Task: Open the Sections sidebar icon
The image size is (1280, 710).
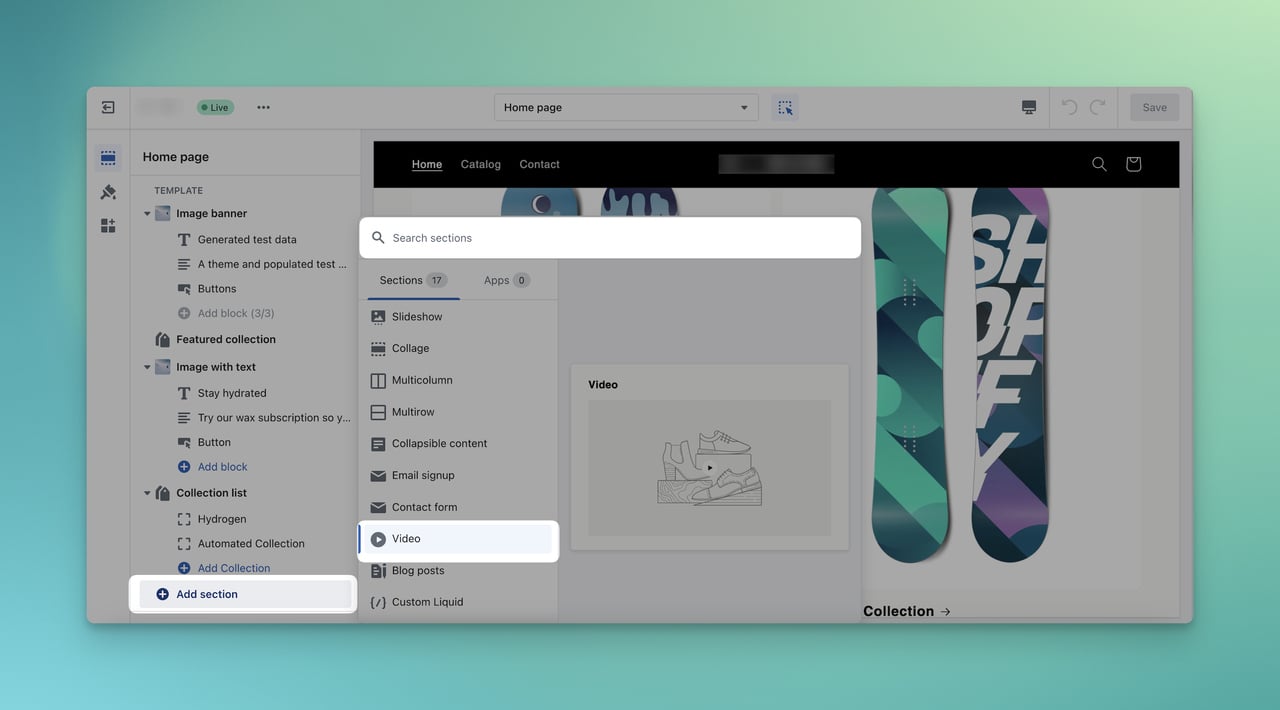Action: click(108, 158)
